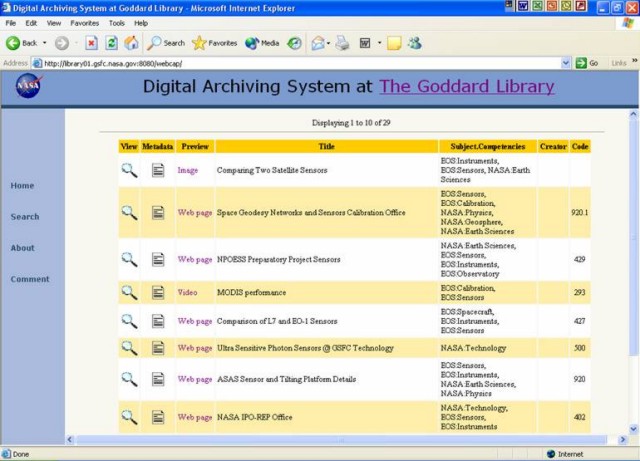This screenshot has width=640, height=461.
Task: Open Image preview for Comparing Two Satellite Sensors
Action: (x=188, y=170)
